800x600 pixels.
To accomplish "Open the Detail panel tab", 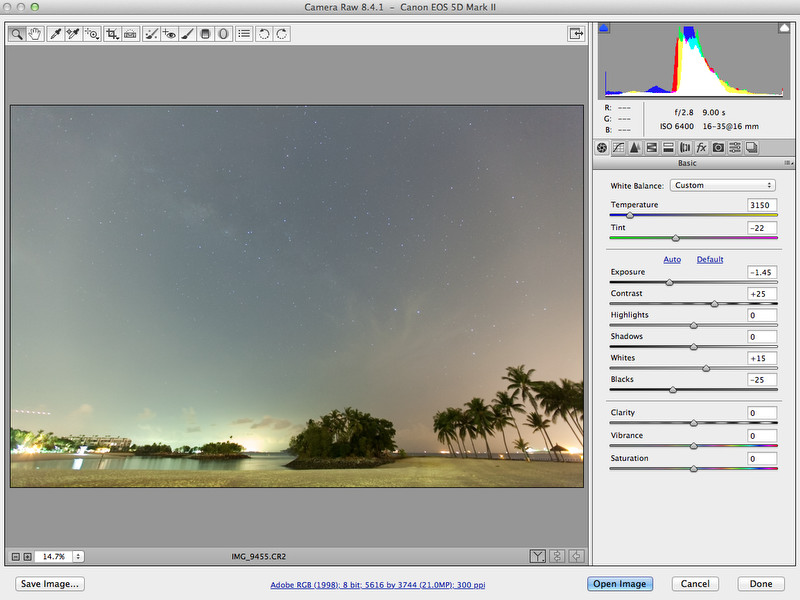I will [x=635, y=147].
